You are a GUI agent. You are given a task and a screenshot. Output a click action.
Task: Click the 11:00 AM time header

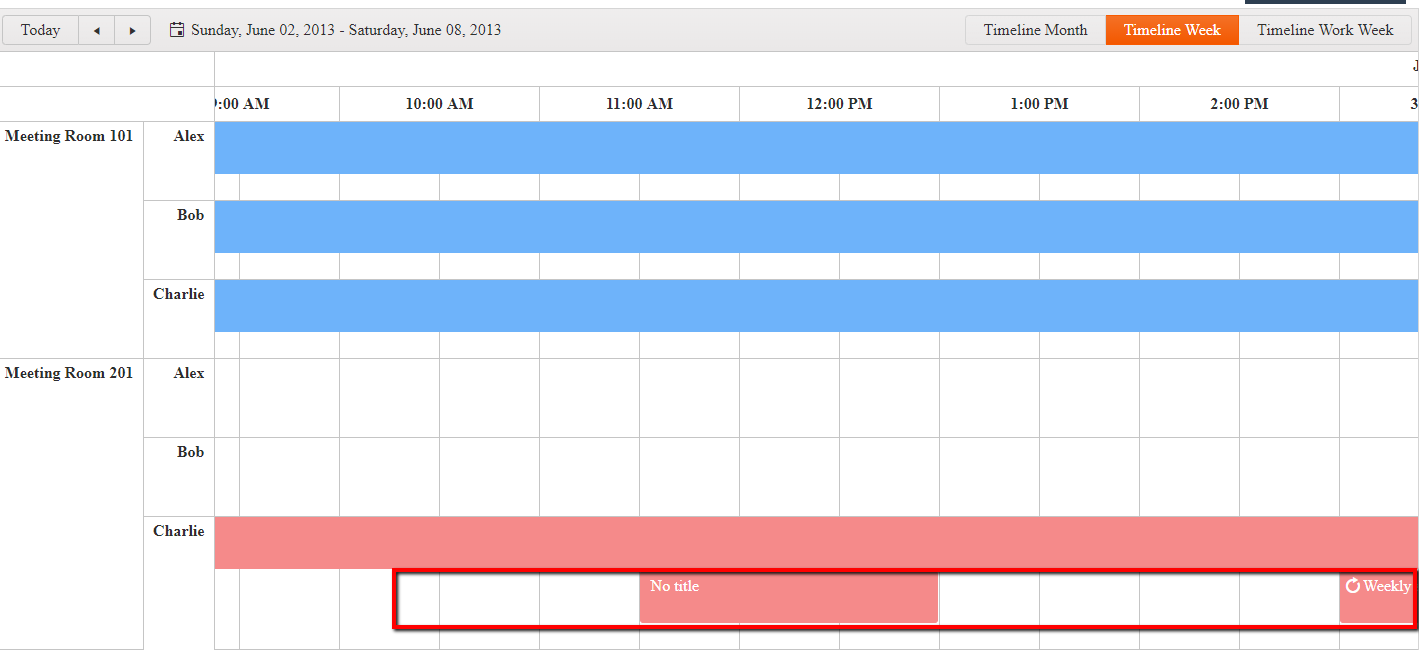[639, 104]
